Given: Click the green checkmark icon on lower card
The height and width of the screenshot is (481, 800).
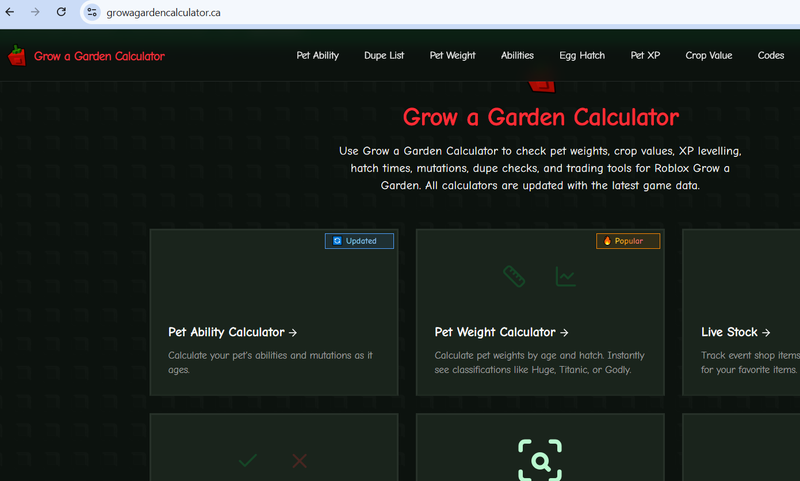Looking at the screenshot, I should tap(247, 461).
